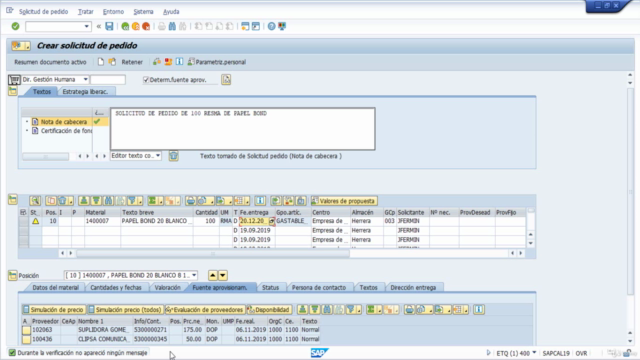Click the Parametriz.personal button
This screenshot has width=640, height=360.
(217, 62)
